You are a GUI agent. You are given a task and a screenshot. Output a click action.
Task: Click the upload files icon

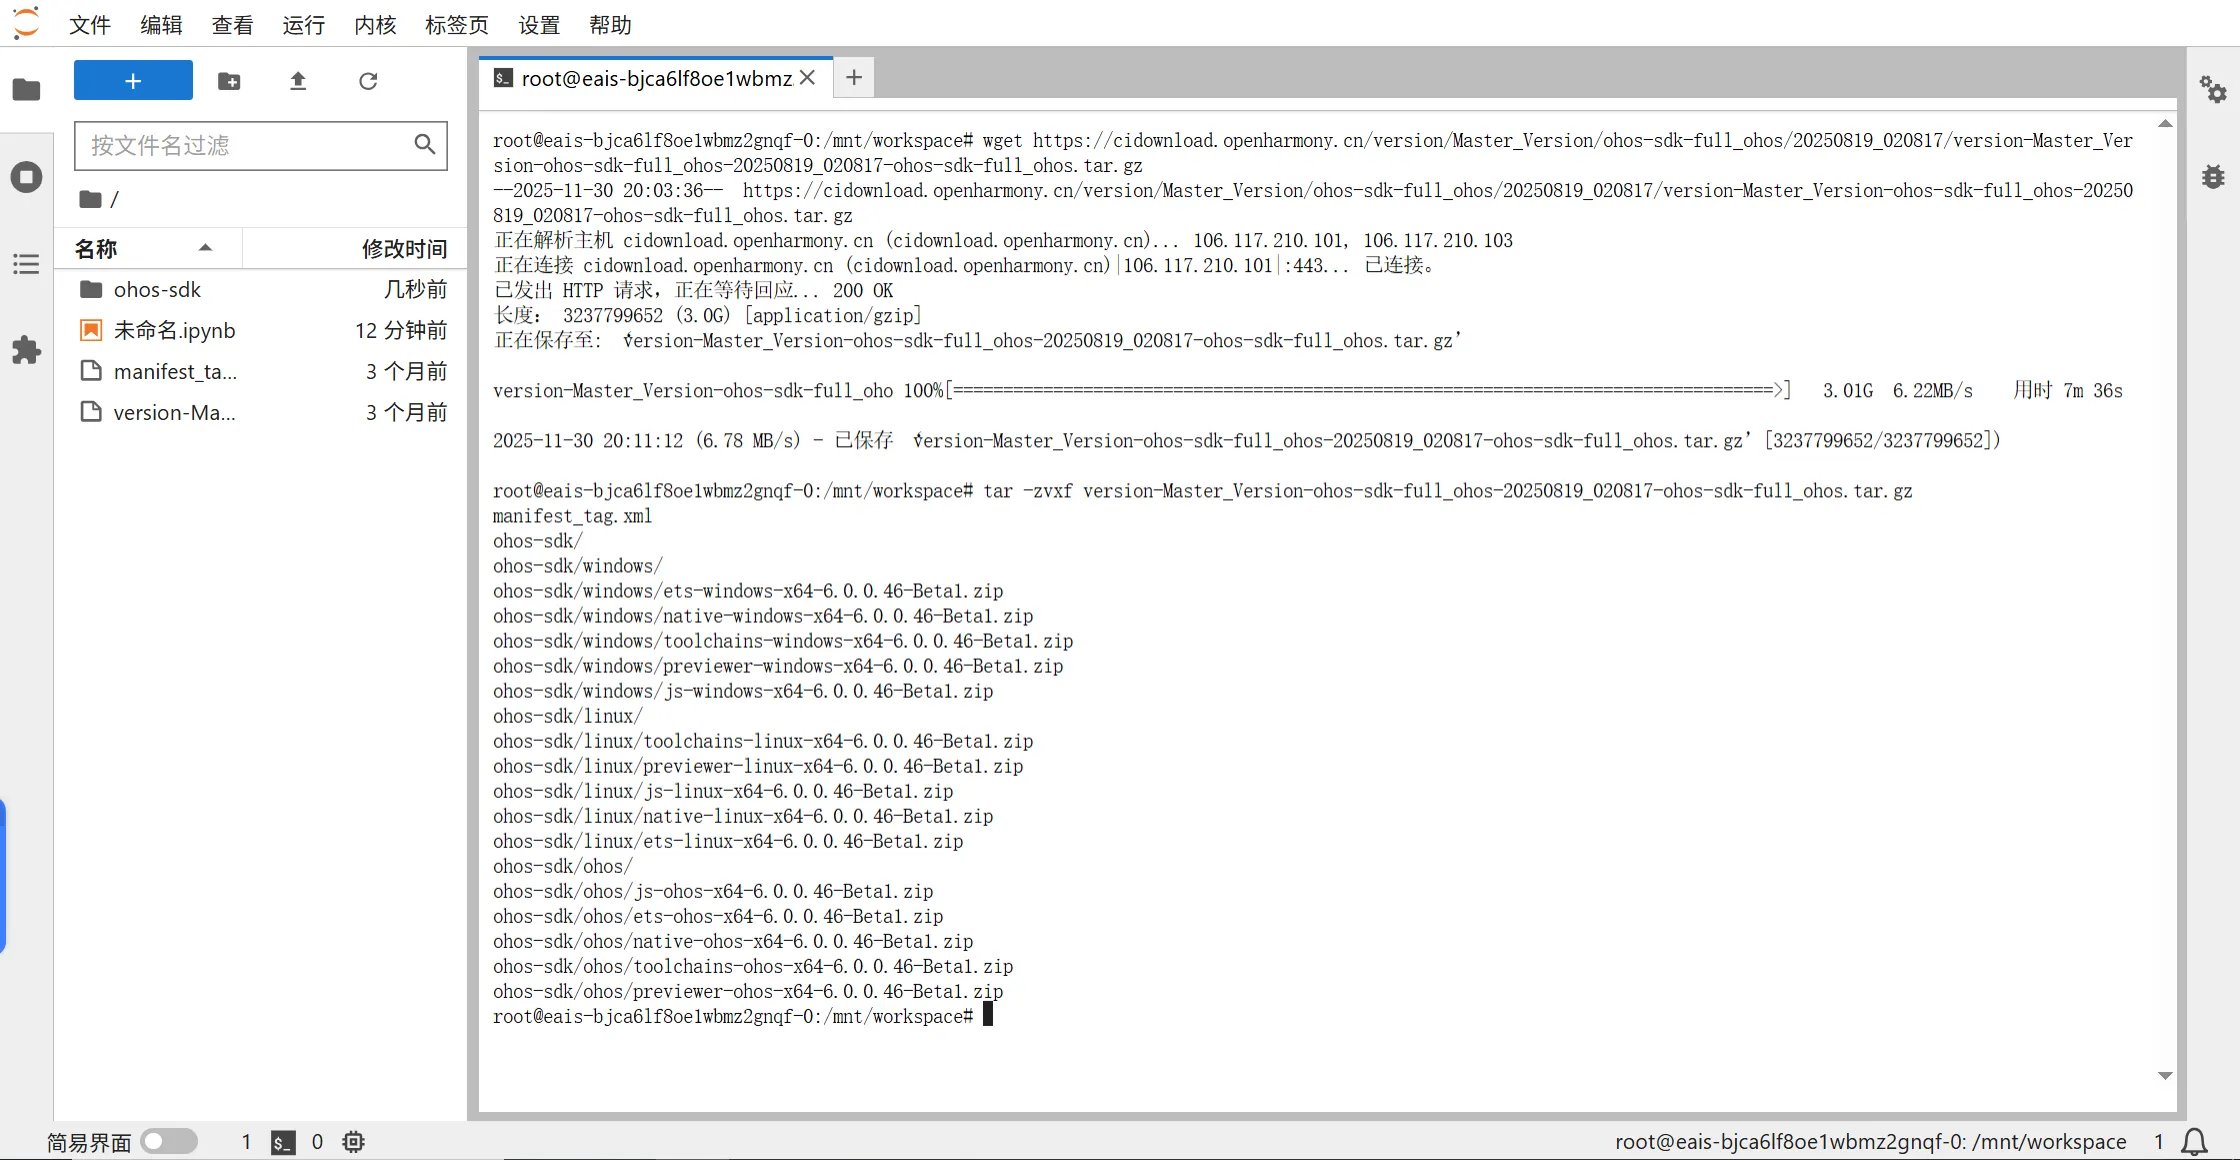(298, 81)
